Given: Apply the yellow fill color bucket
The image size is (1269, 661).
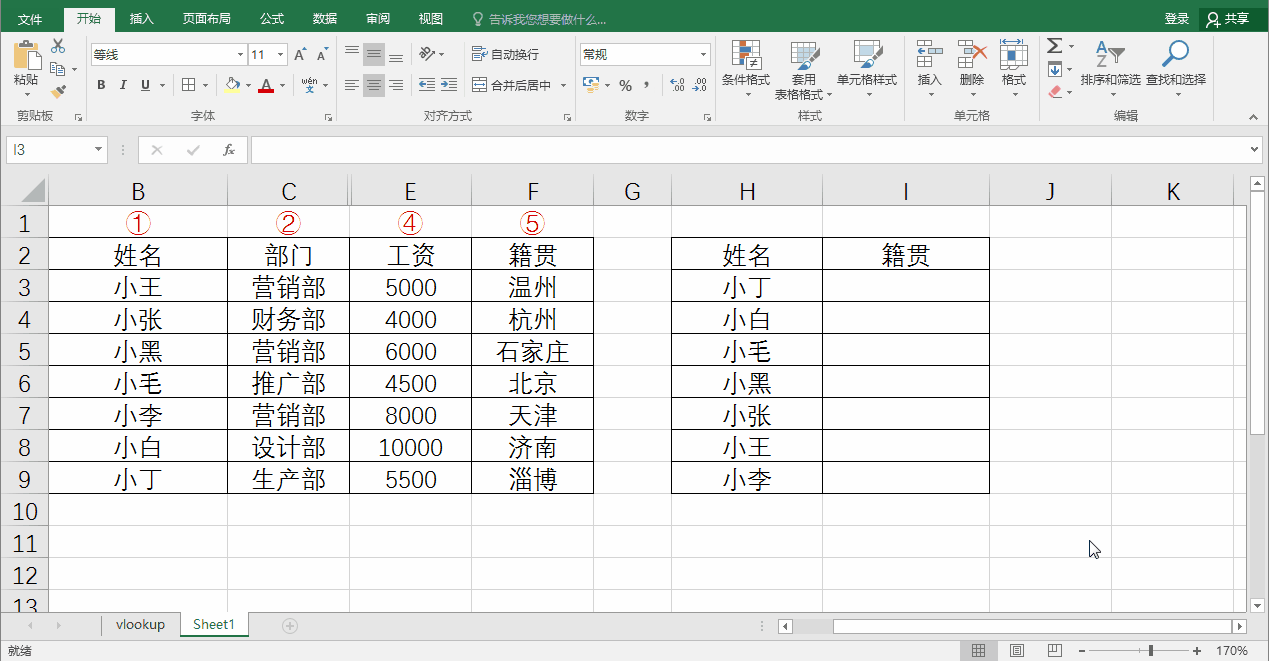Looking at the screenshot, I should pos(232,86).
